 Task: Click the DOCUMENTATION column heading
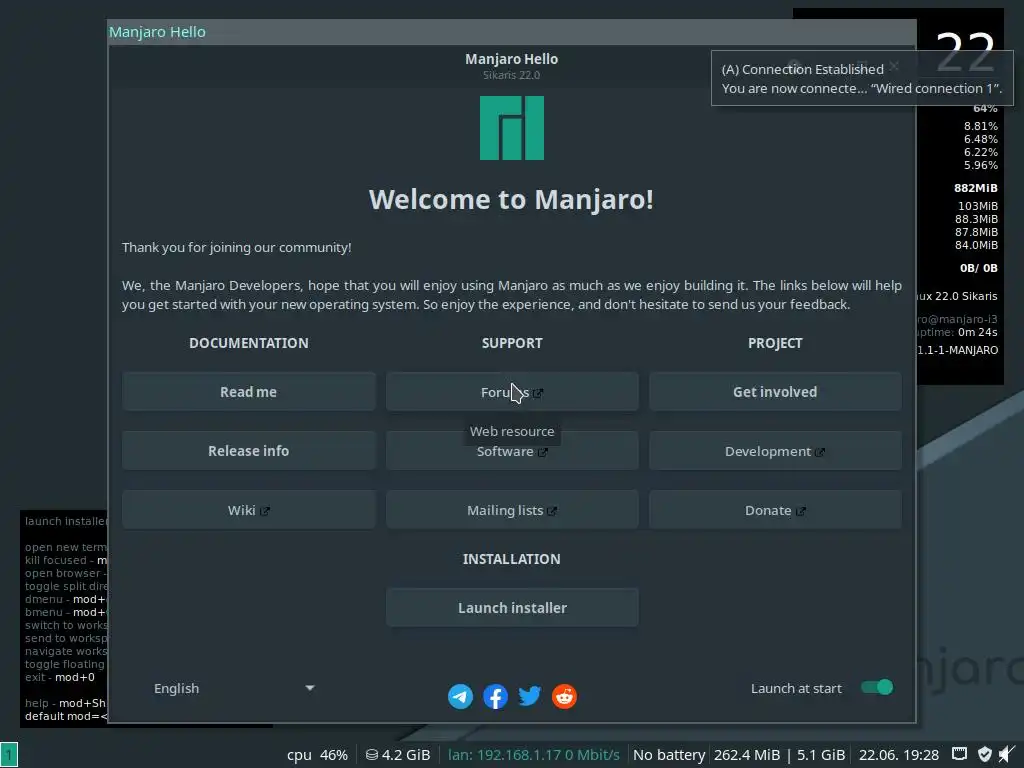[x=249, y=343]
